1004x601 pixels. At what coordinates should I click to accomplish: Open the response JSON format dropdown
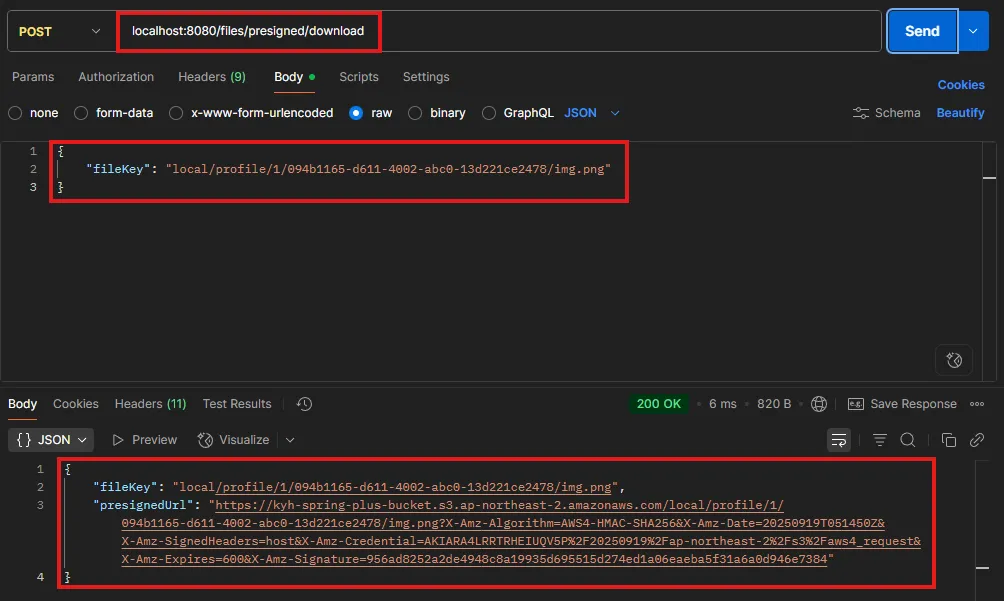coord(51,440)
